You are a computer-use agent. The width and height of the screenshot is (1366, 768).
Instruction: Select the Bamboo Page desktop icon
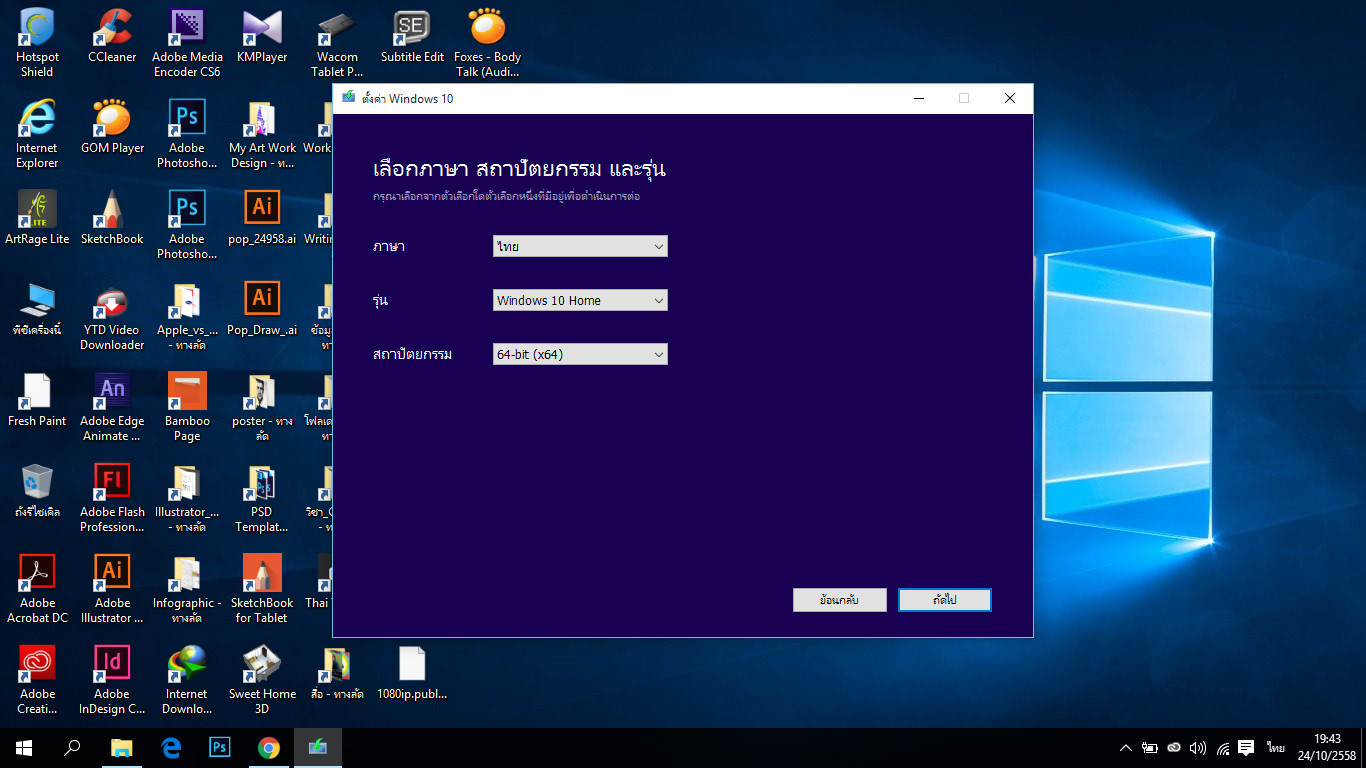[187, 407]
